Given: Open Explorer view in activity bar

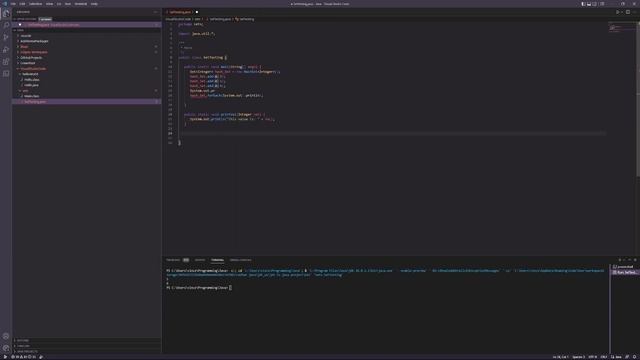Looking at the screenshot, I should [6, 13].
